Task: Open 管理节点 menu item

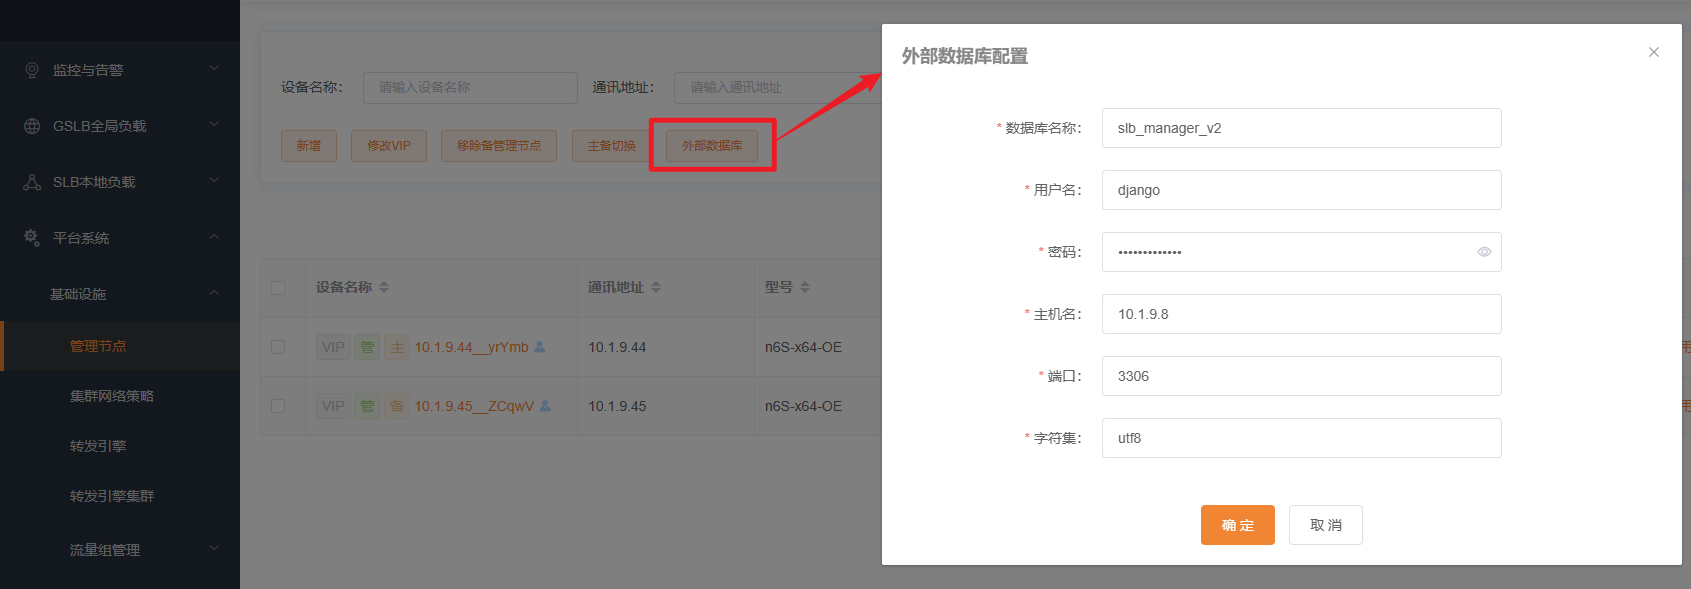Action: pos(120,346)
